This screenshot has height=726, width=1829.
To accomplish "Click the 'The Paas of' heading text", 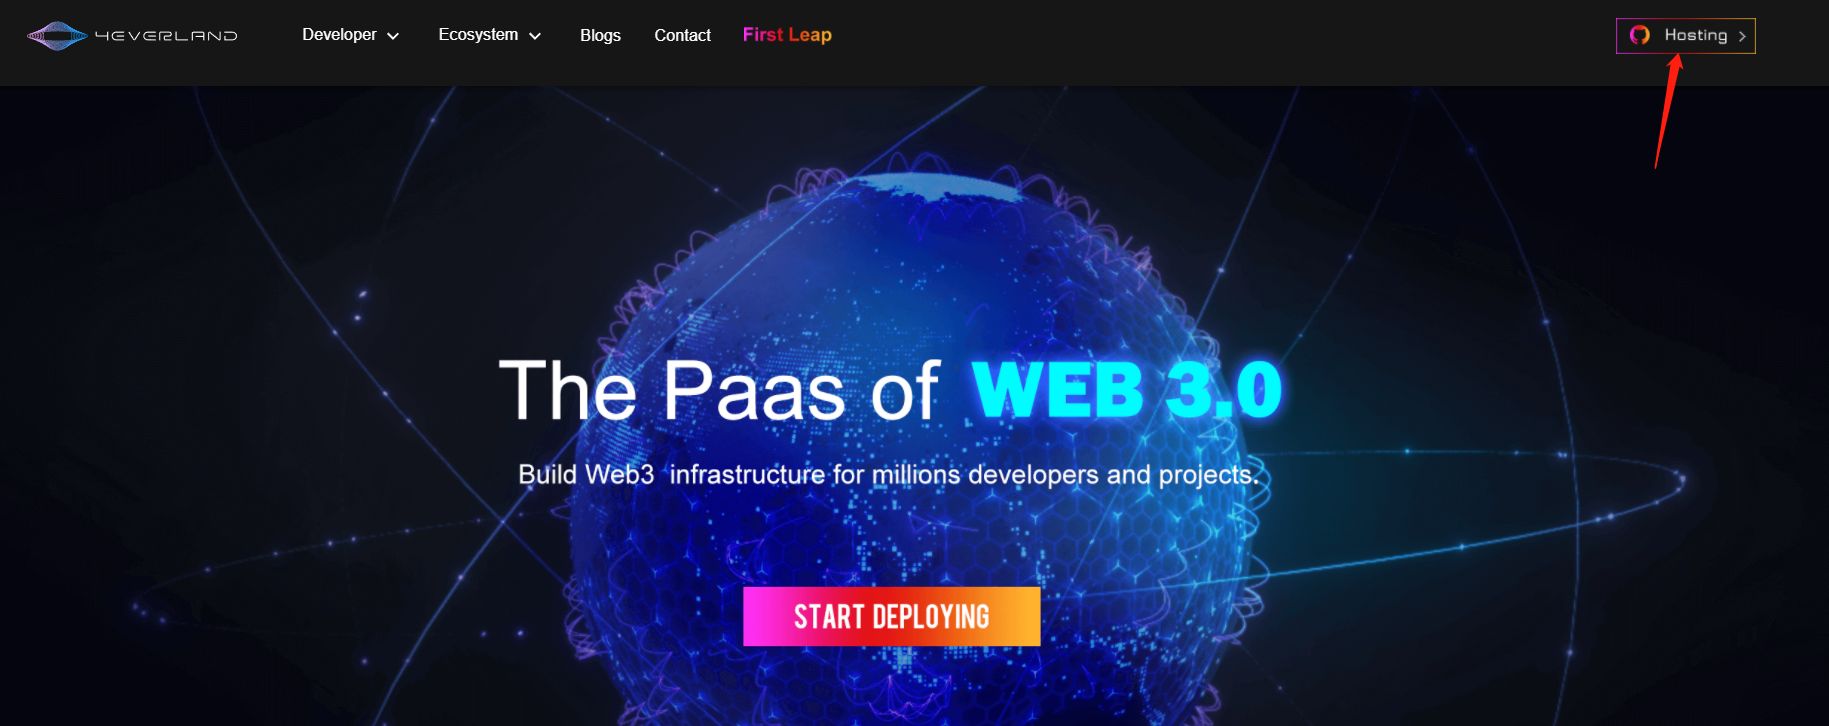I will tap(718, 390).
